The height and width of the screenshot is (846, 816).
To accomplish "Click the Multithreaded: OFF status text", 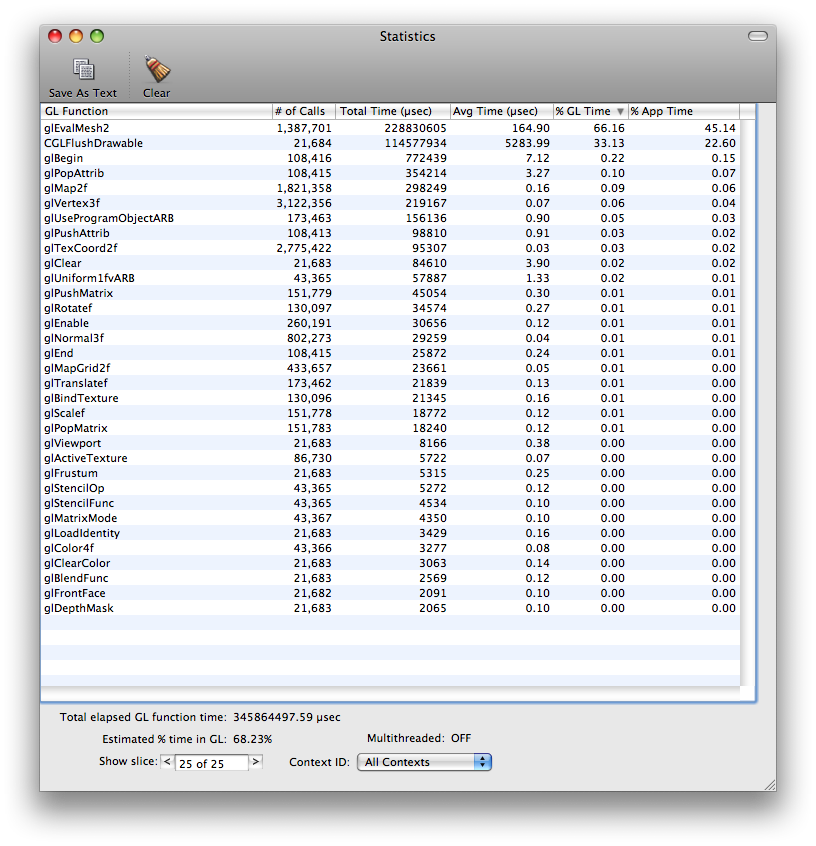I will (419, 738).
